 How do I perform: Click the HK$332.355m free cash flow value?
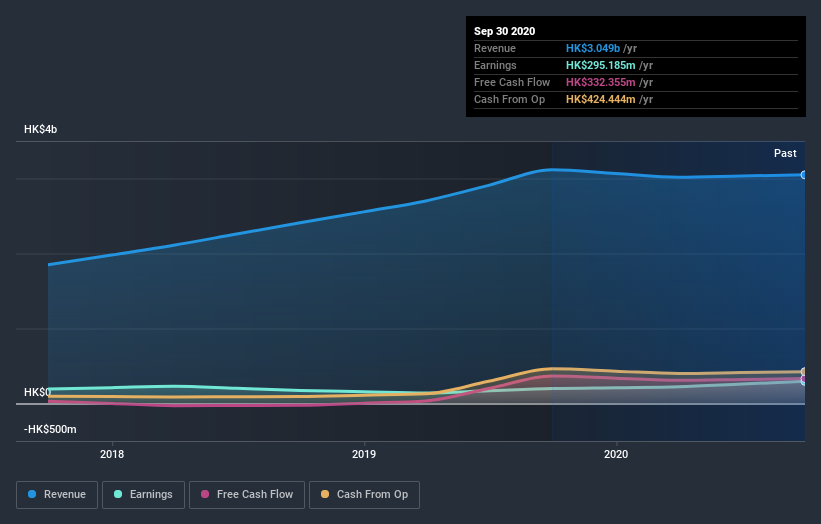coord(601,82)
